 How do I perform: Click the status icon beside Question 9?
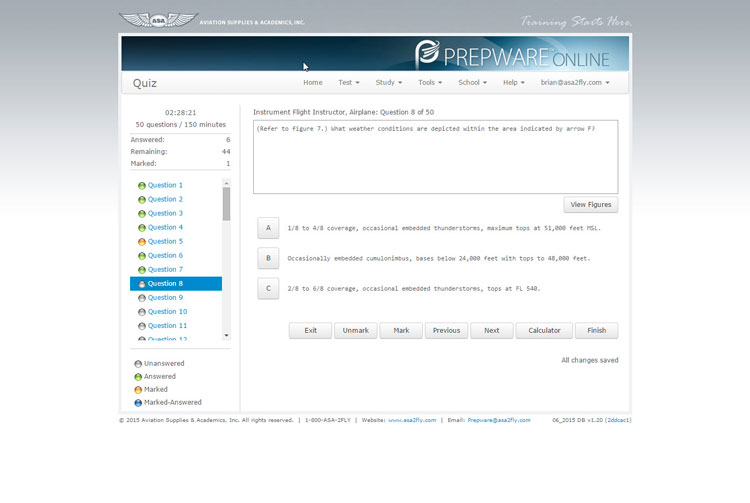[x=142, y=298]
